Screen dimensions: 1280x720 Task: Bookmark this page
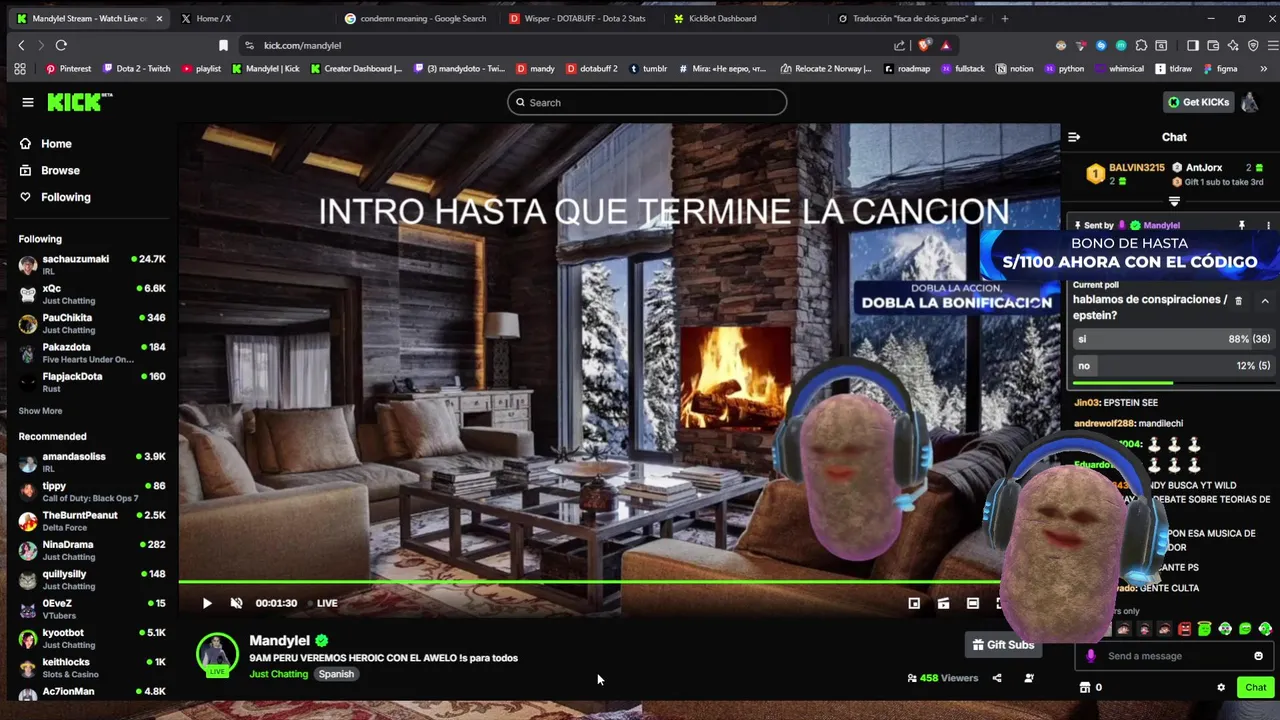tap(223, 45)
